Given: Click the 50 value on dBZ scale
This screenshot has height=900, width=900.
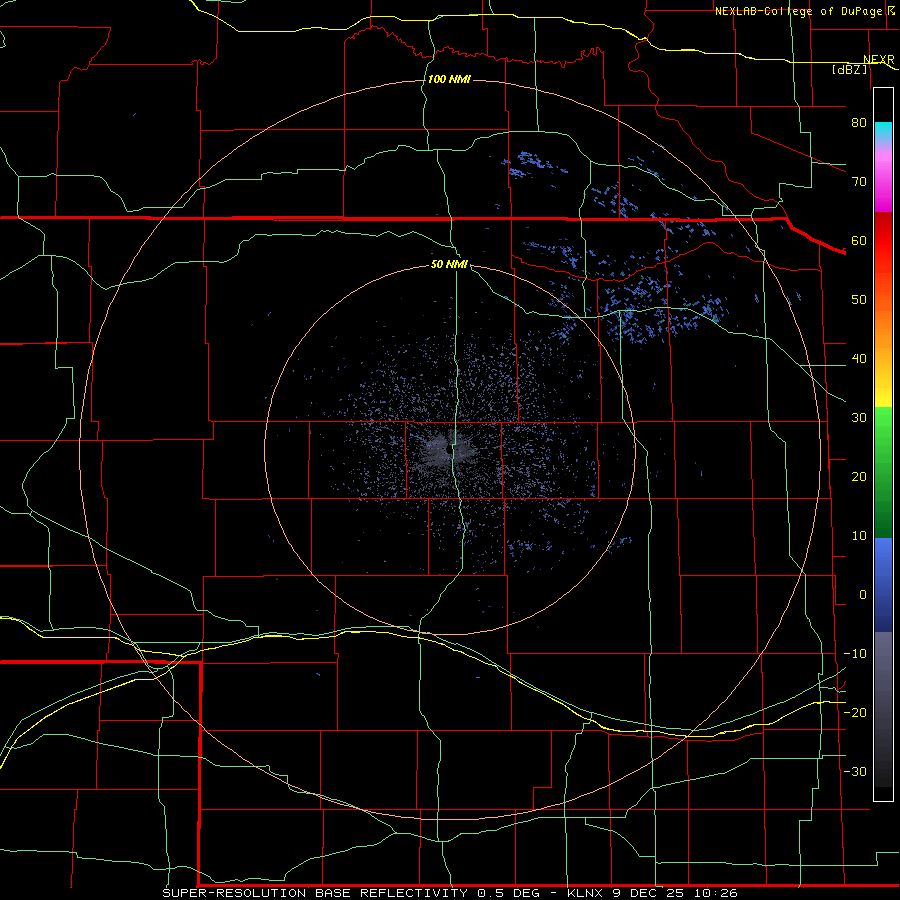Looking at the screenshot, I should (x=859, y=300).
